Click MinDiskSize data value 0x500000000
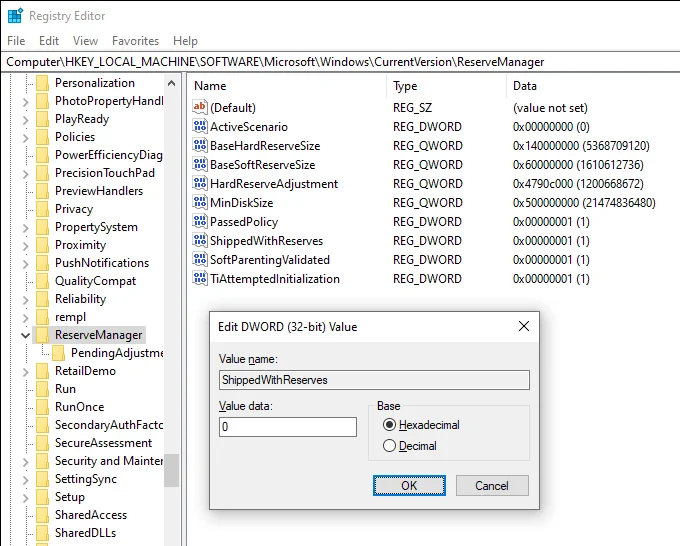Viewport: 680px width, 546px height. pos(584,203)
